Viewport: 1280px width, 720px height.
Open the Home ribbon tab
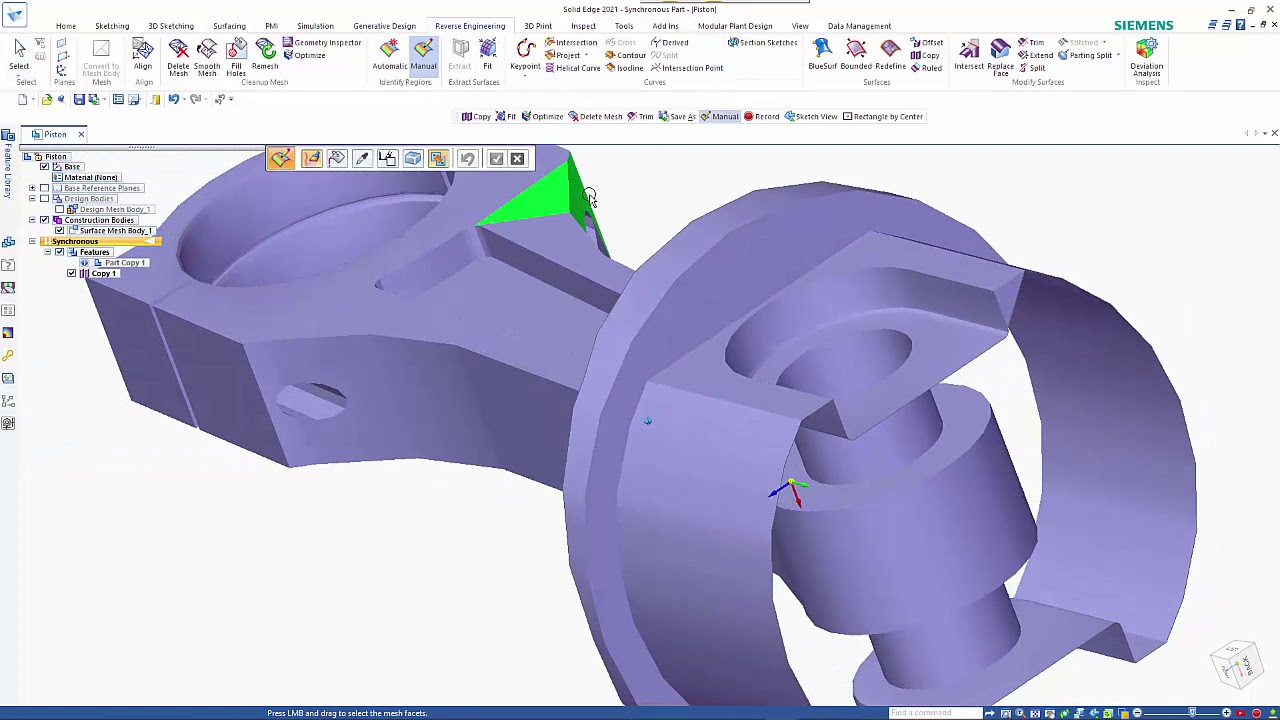point(66,26)
